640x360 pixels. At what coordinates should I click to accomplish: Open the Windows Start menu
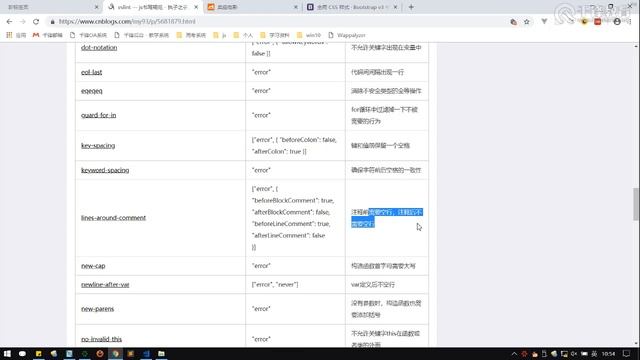pos(7,353)
